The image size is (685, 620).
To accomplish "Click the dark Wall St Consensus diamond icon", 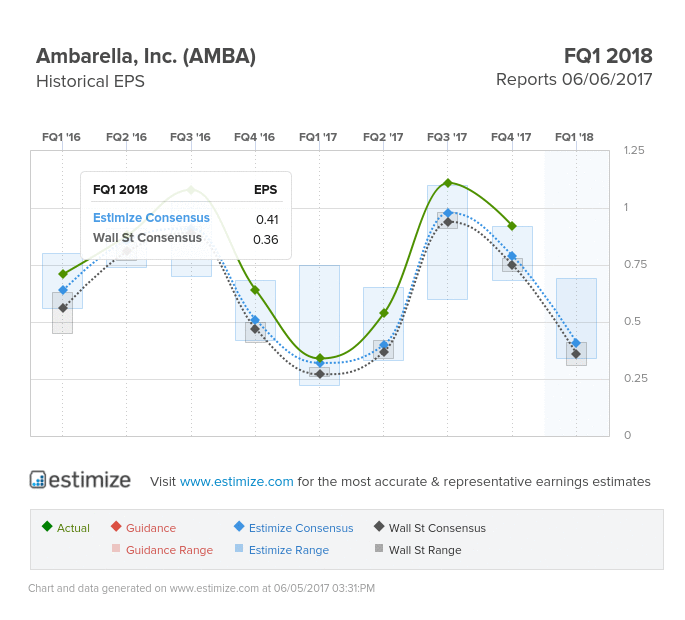I will (x=379, y=526).
